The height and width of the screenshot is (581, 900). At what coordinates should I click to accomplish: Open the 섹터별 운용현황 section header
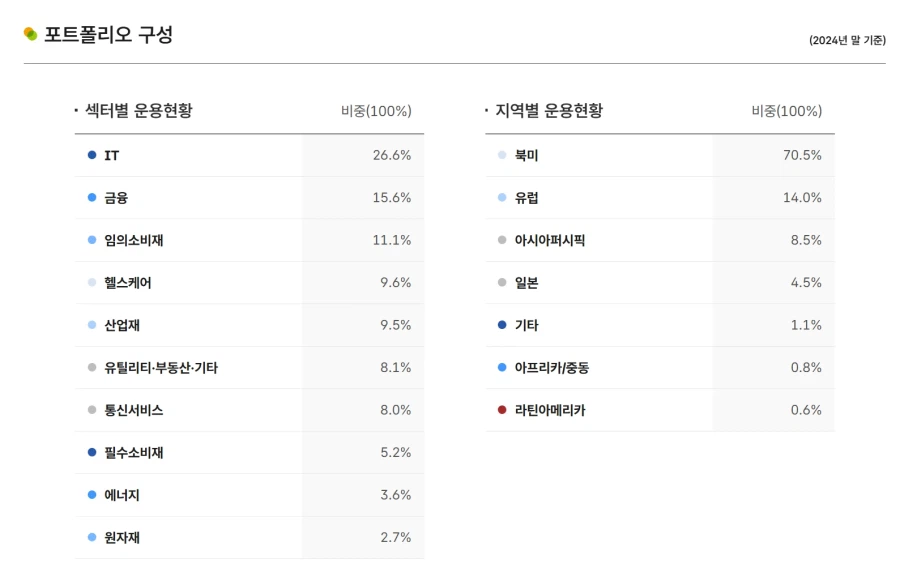pos(135,111)
